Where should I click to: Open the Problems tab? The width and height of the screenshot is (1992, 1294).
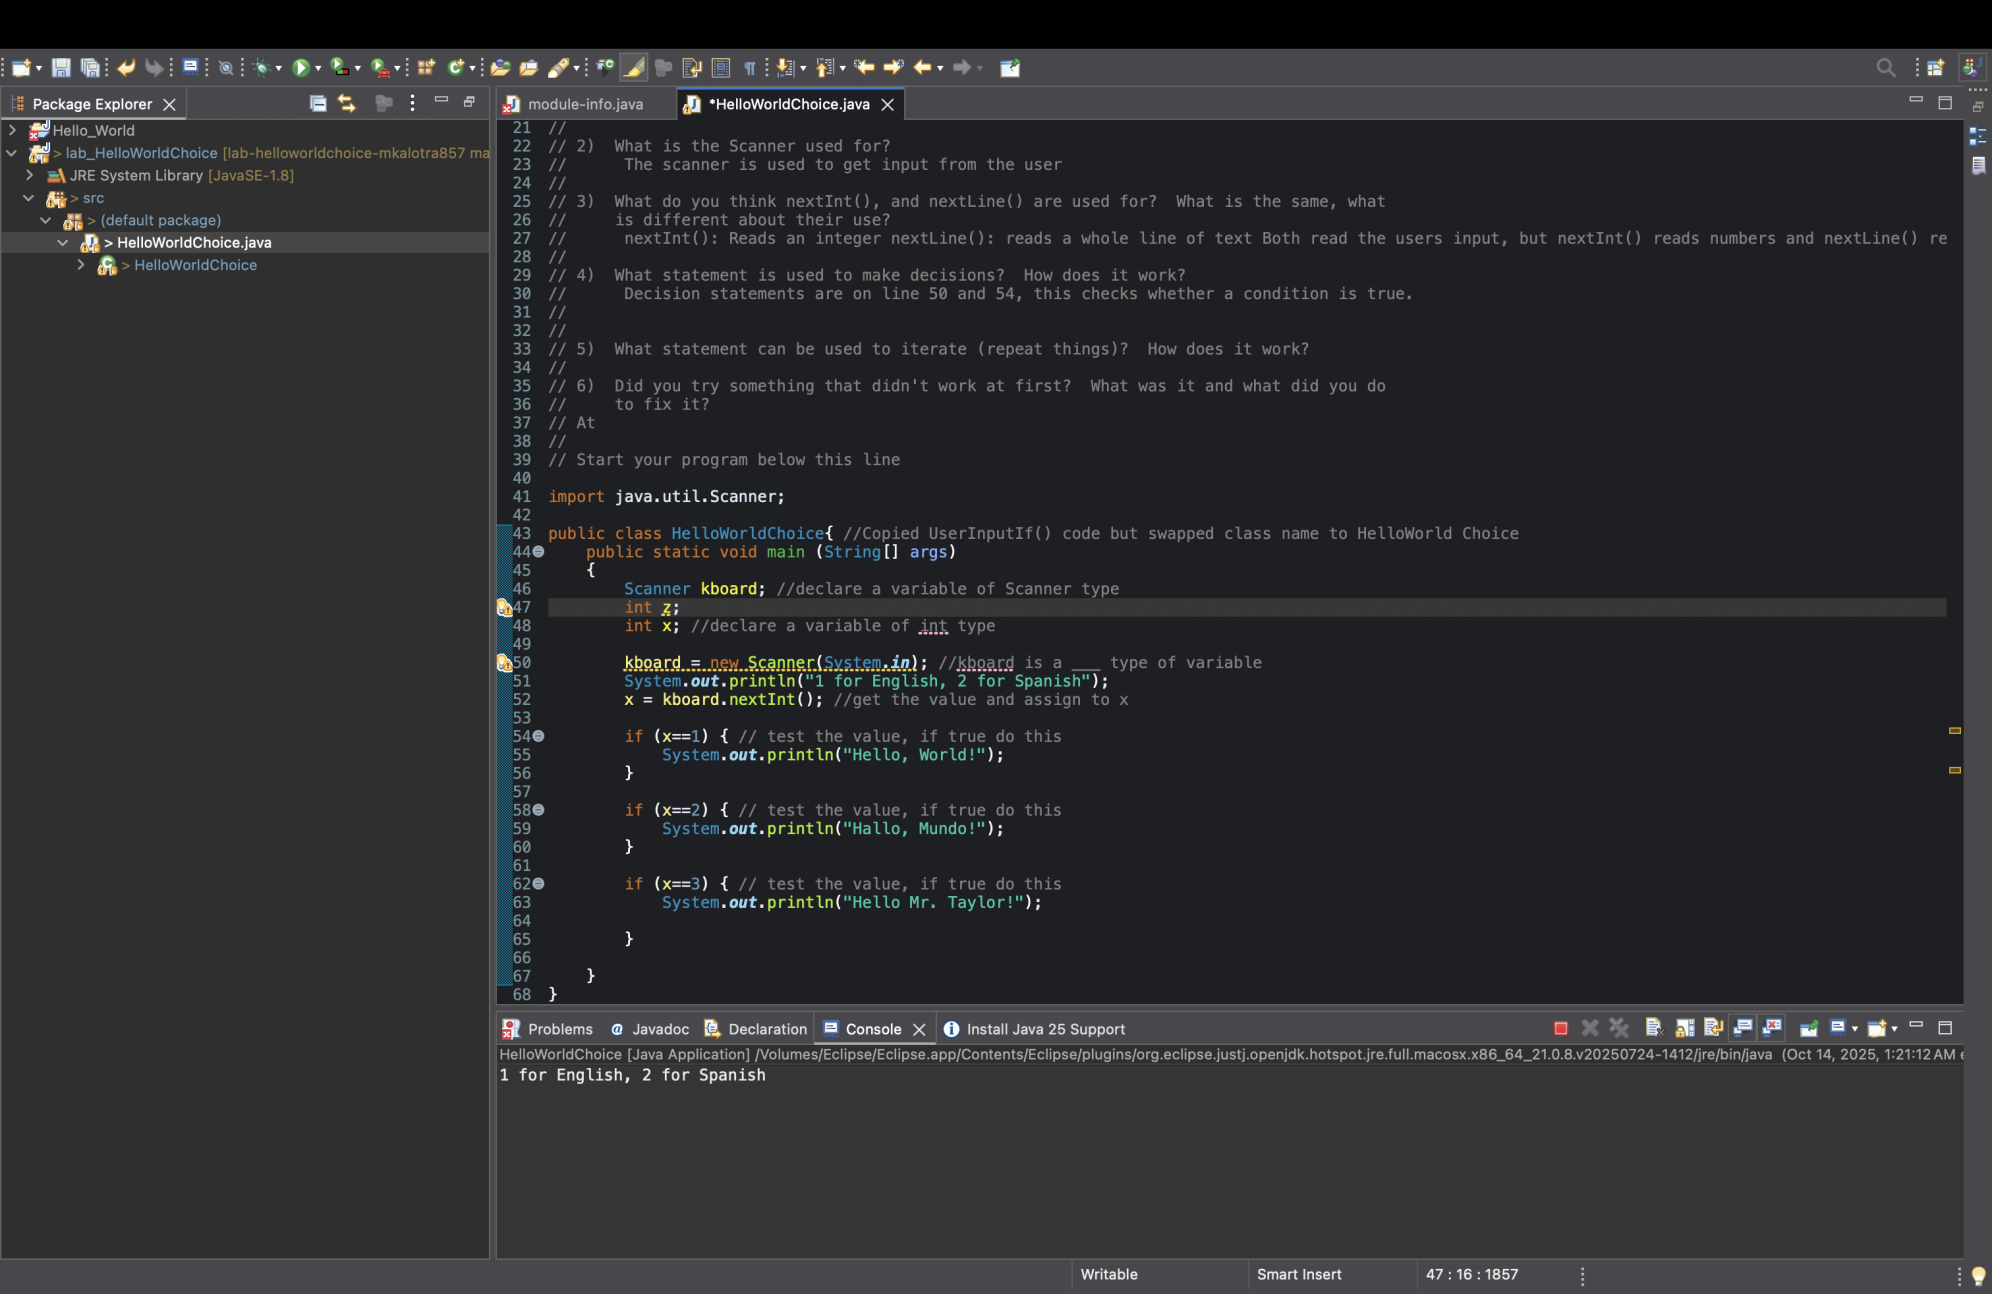559,1029
